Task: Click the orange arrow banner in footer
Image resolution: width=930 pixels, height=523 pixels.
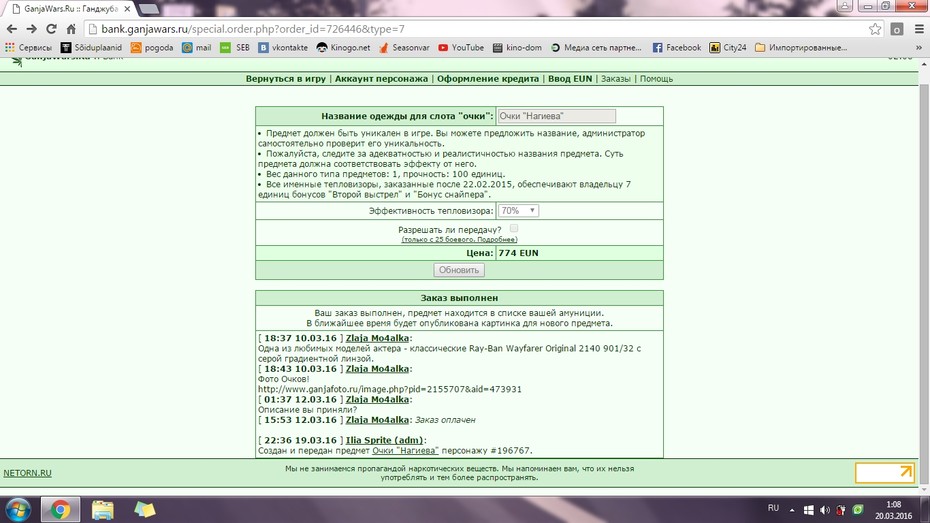Action: pos(884,473)
